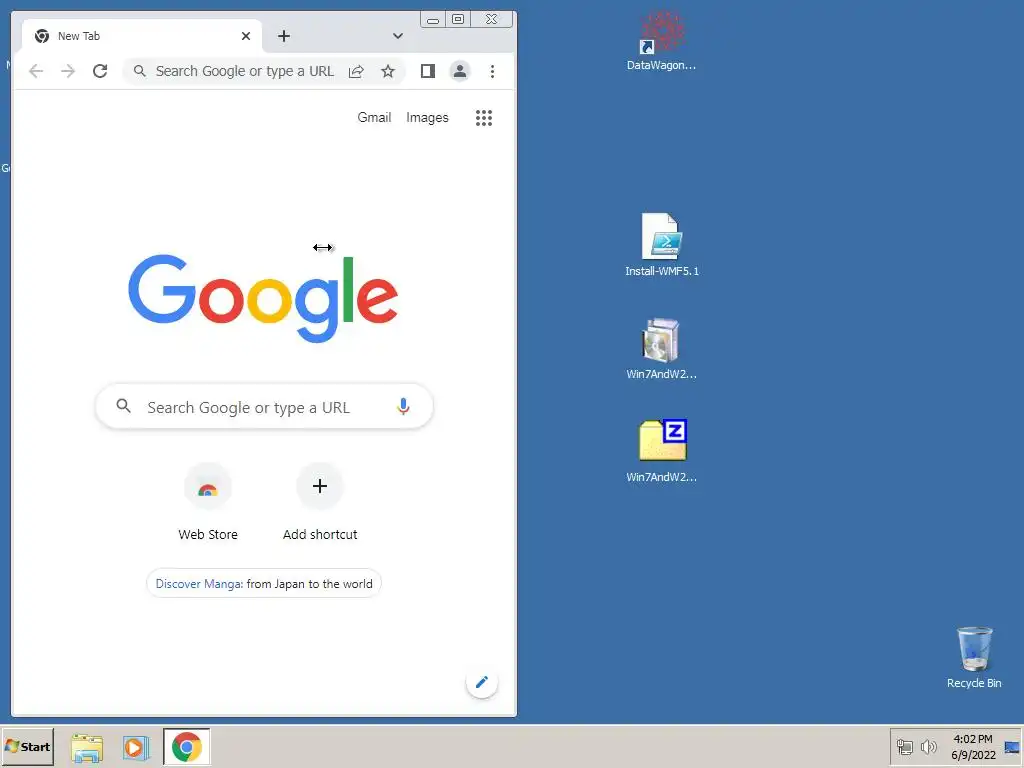The width and height of the screenshot is (1024, 768).
Task: Open a new tab with the plus button
Action: (x=283, y=36)
